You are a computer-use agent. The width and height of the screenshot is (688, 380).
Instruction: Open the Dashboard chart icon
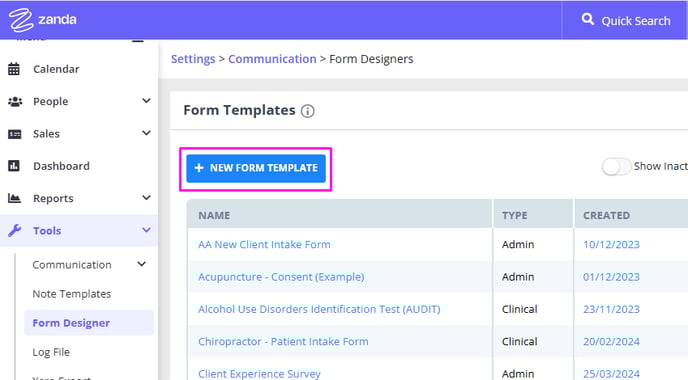[14, 166]
